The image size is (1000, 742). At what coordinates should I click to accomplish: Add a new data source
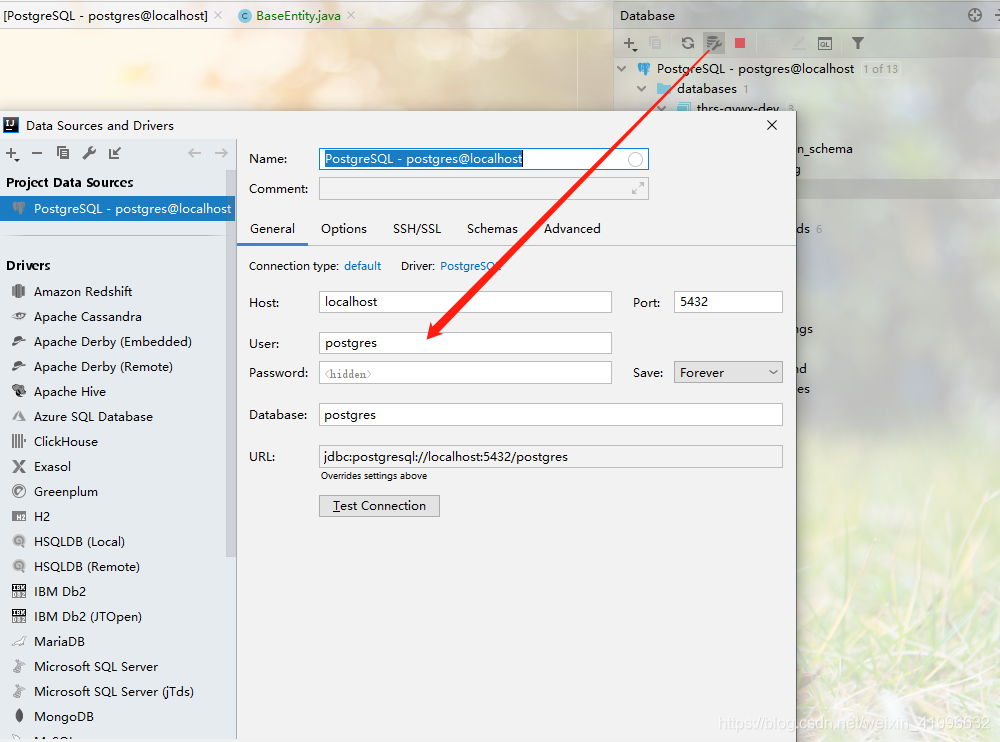pos(12,155)
